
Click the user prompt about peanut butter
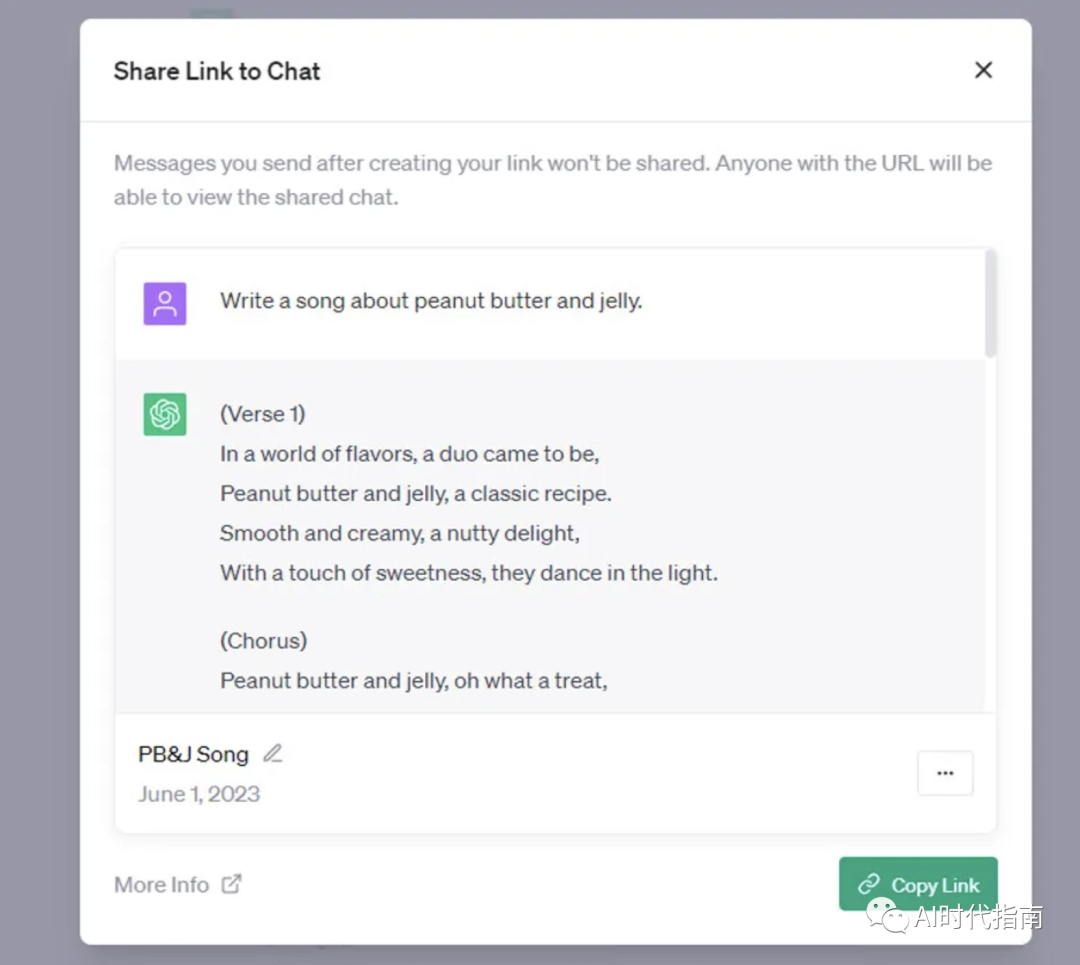pyautogui.click(x=431, y=301)
